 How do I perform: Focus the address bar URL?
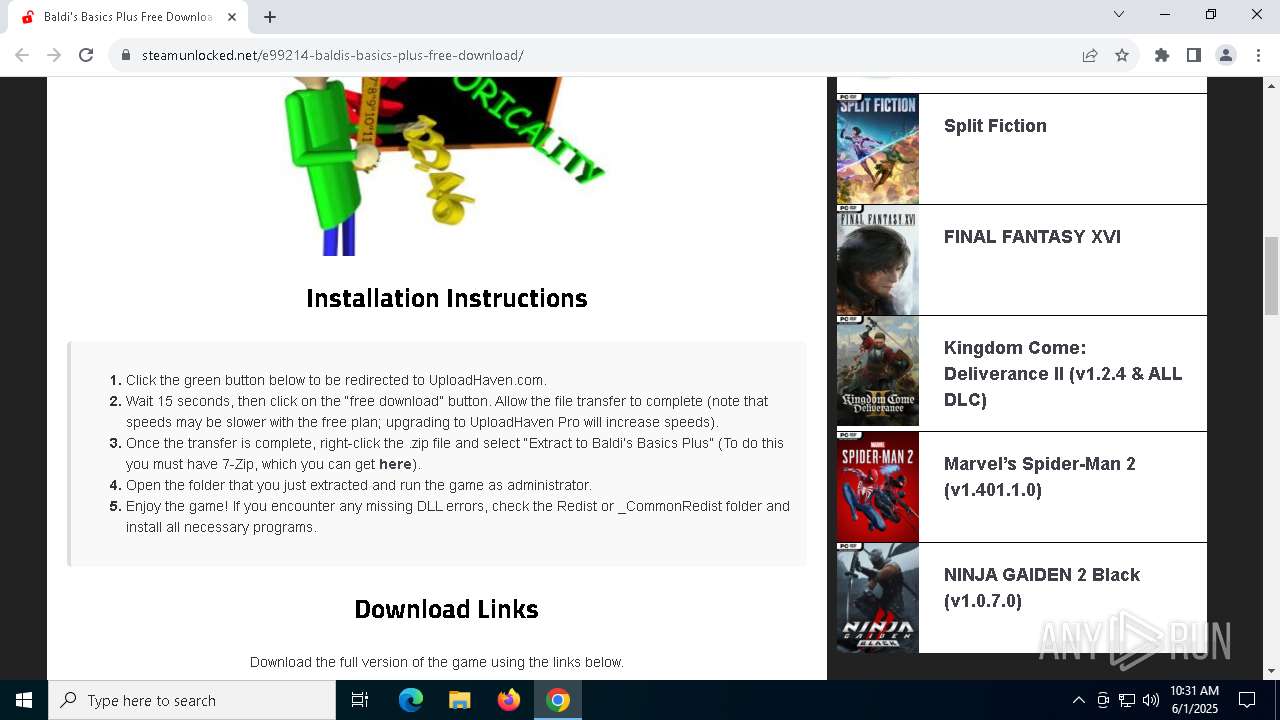pyautogui.click(x=333, y=55)
